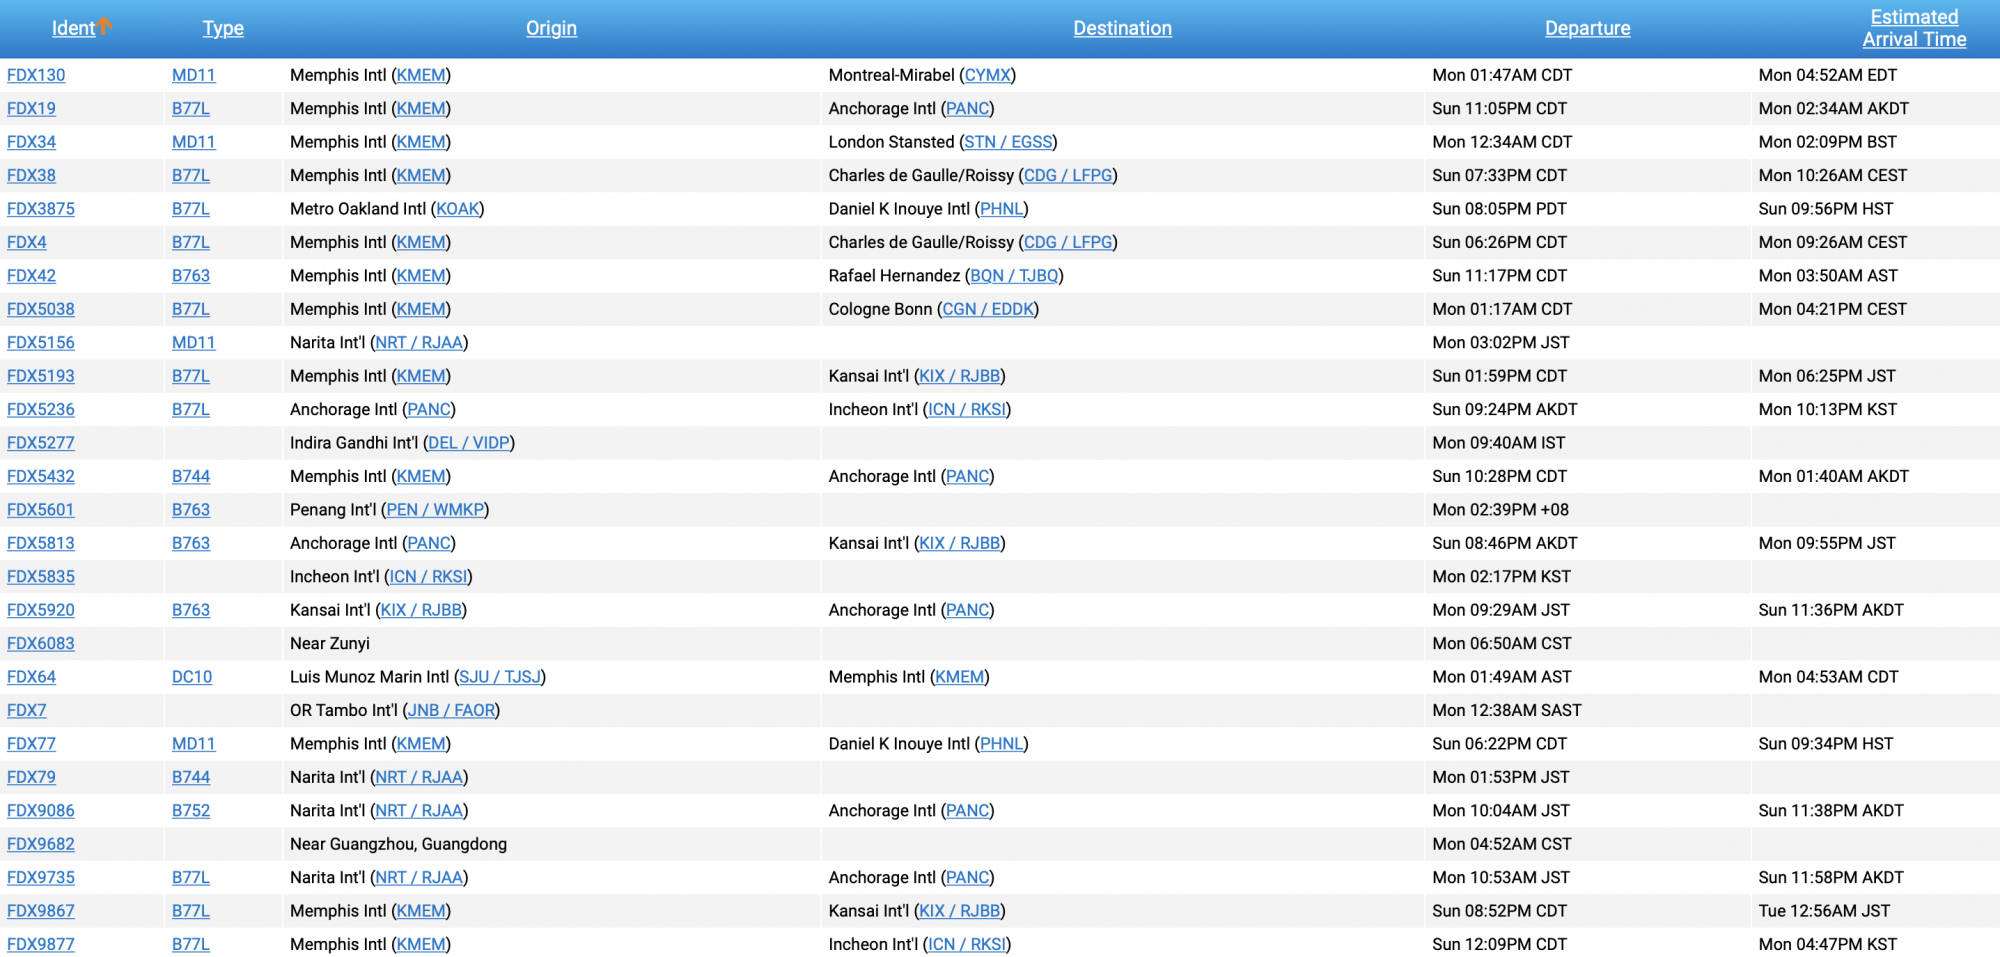The height and width of the screenshot is (957, 2000).
Task: Click PANC origin link in FDX5813 row
Action: coord(429,544)
